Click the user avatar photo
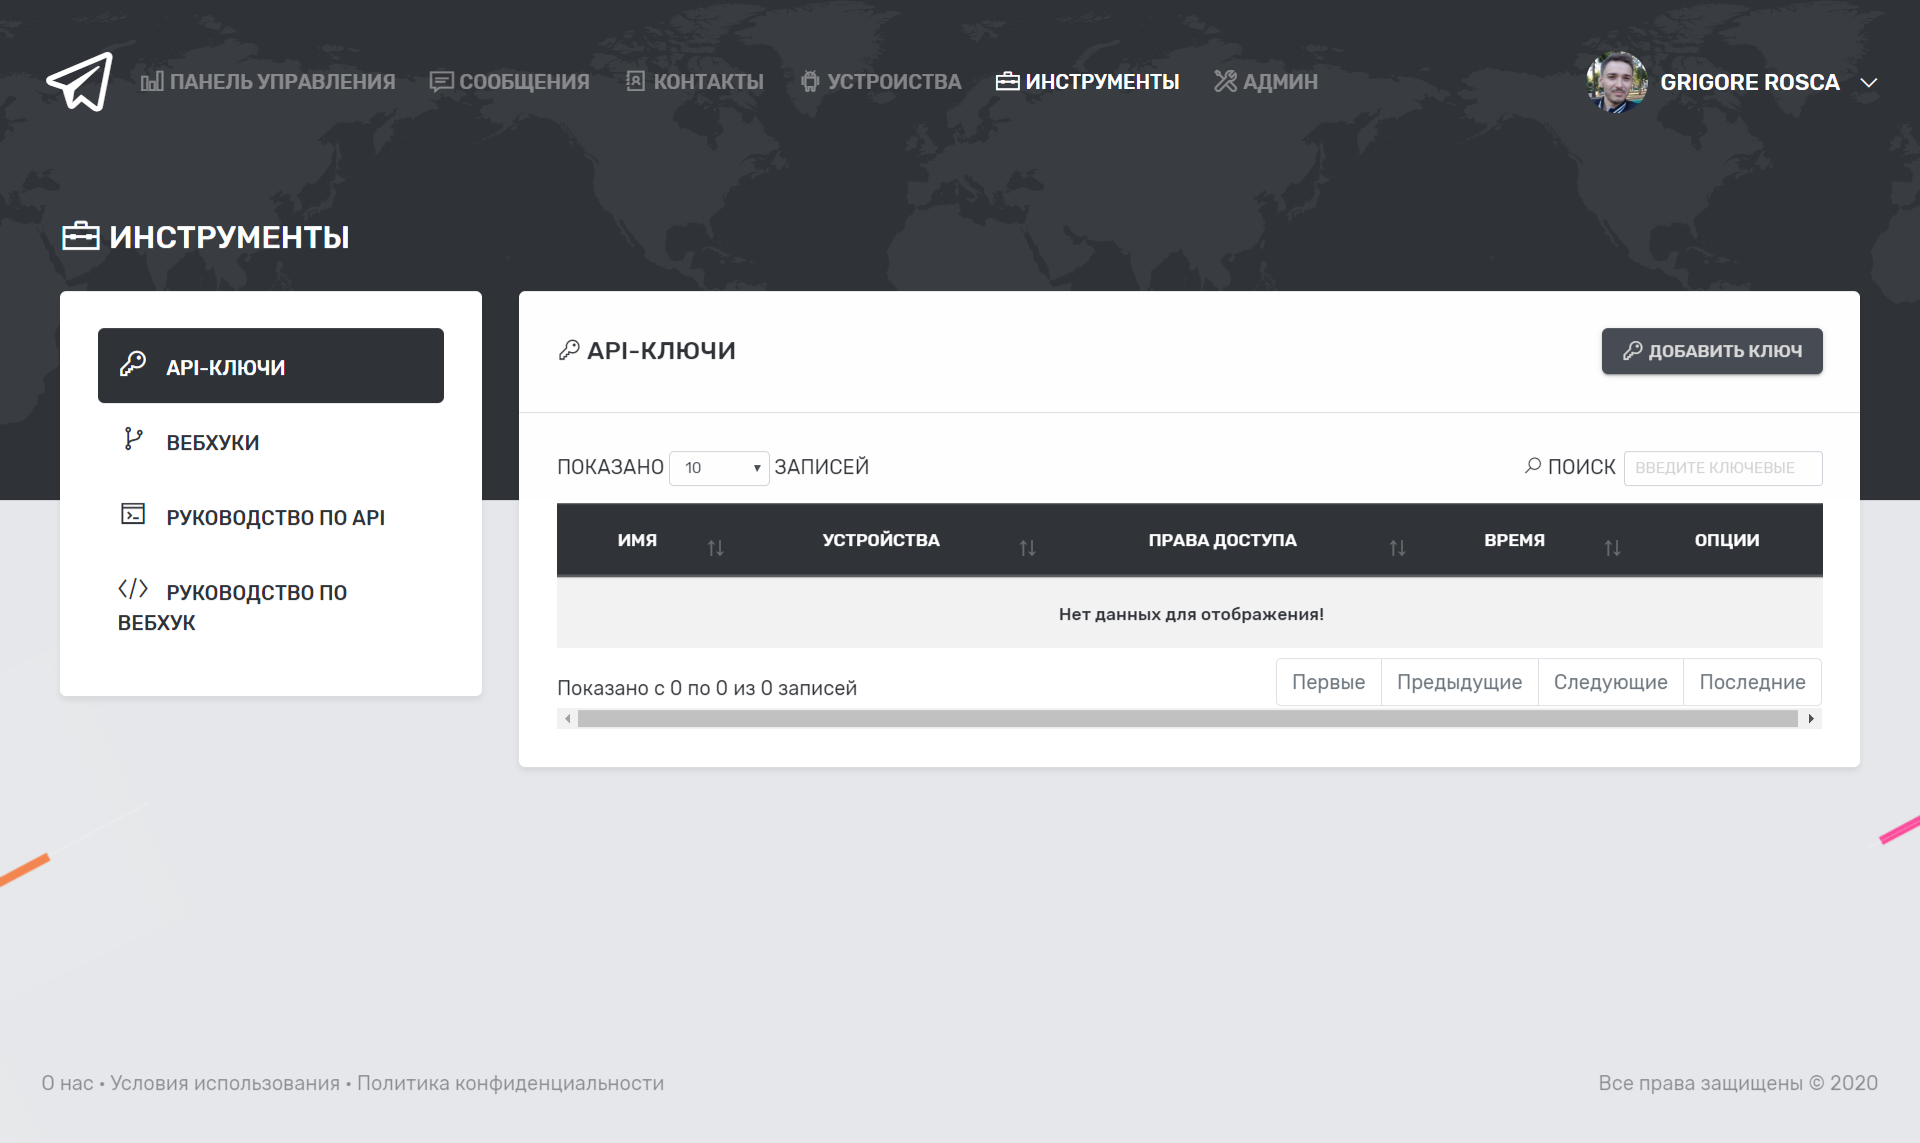 [x=1616, y=82]
